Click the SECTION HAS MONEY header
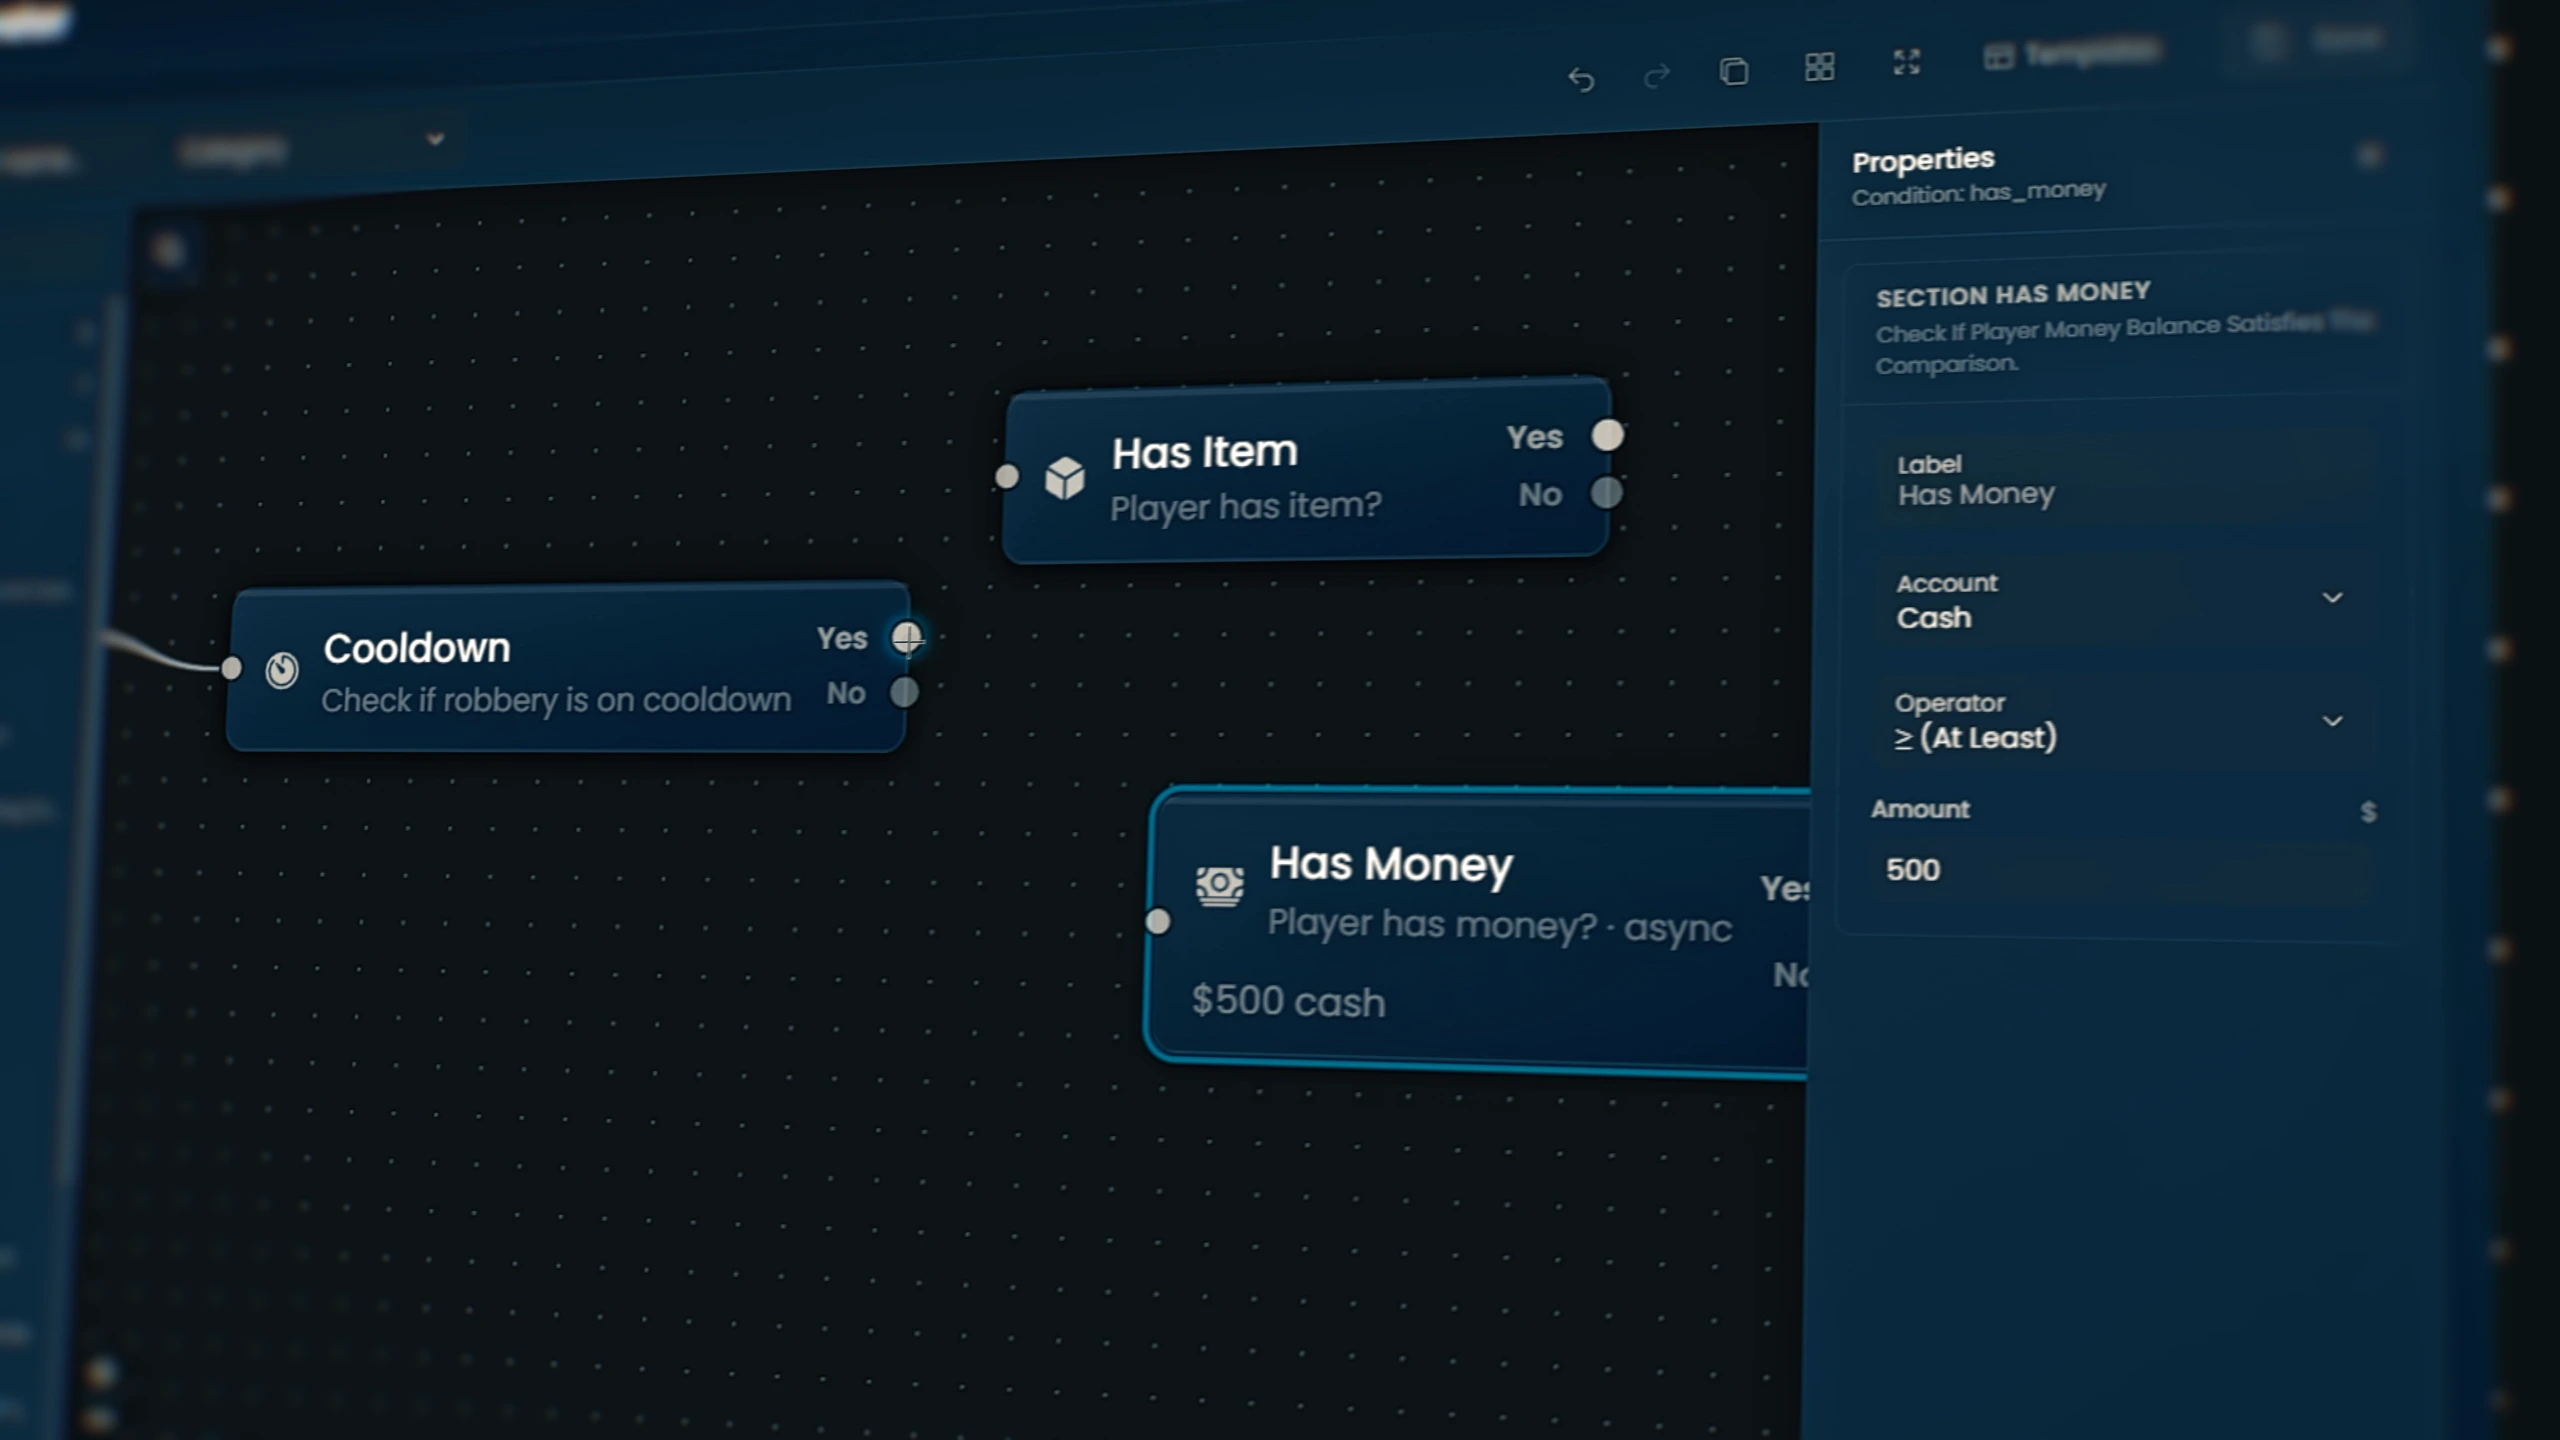Screen dimensions: 2560x1440 2013,294
